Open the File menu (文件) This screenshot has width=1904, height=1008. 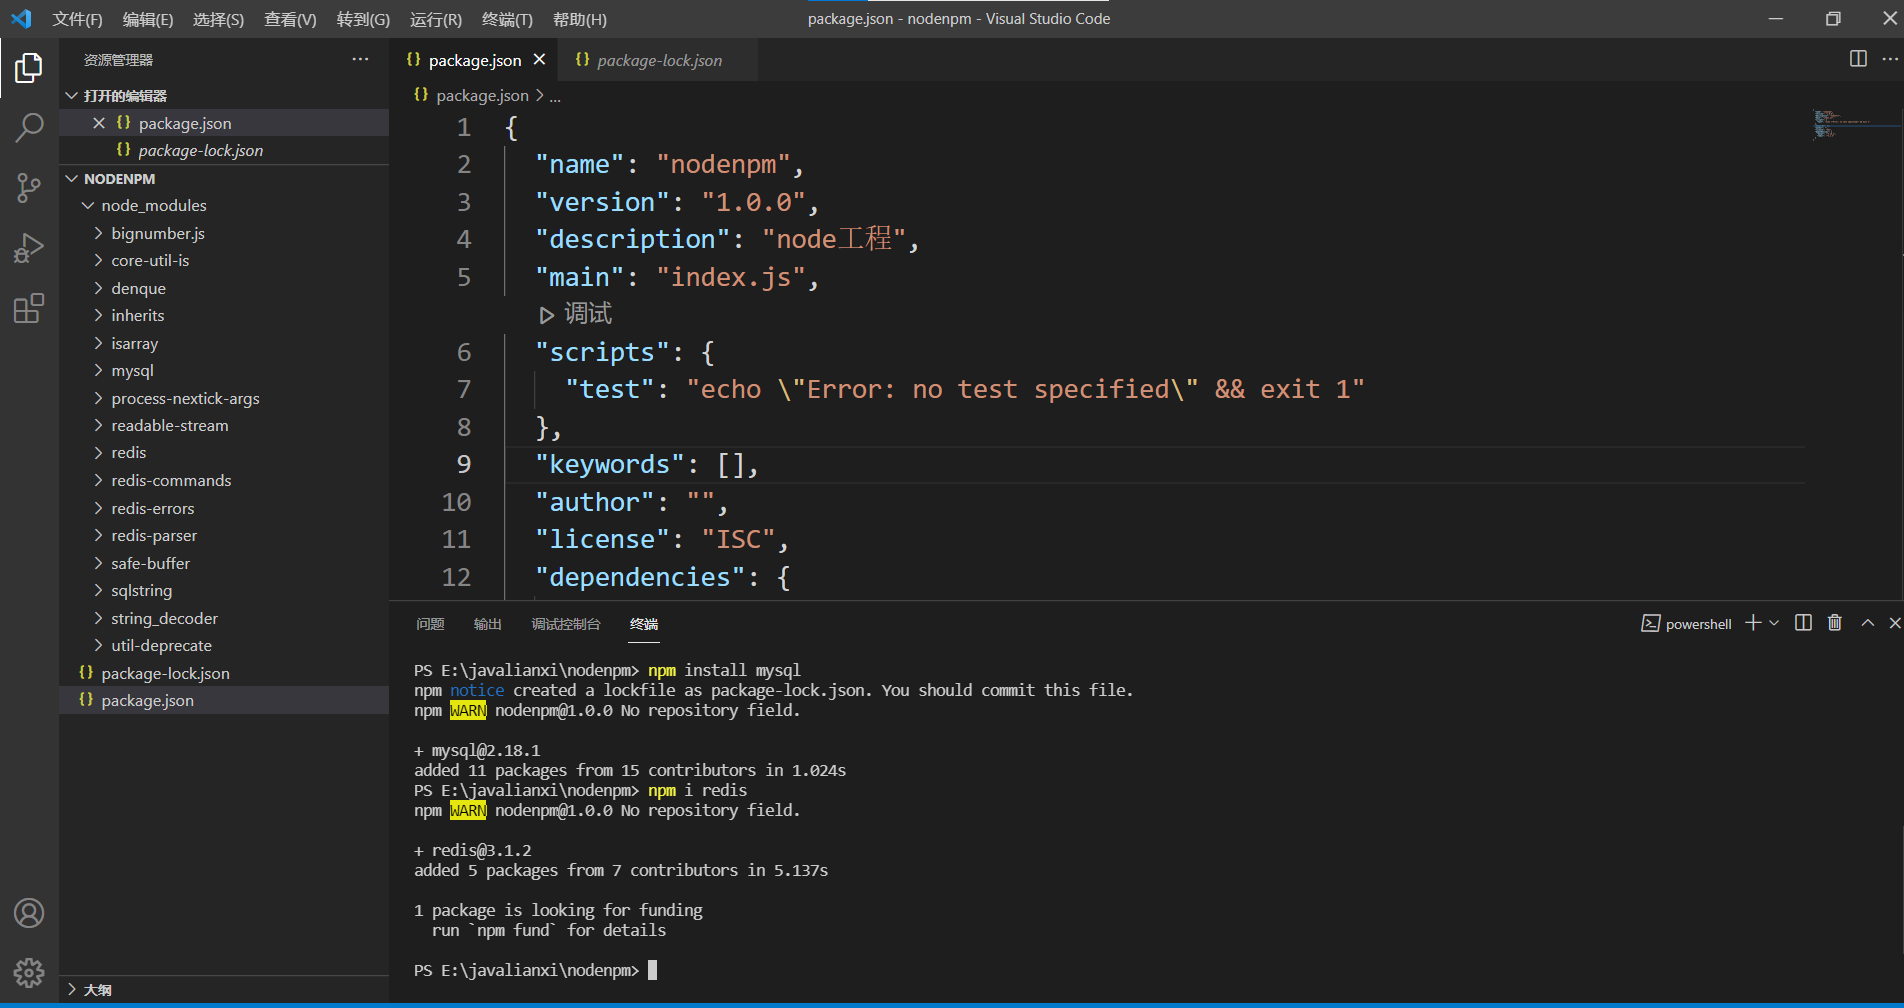(77, 19)
